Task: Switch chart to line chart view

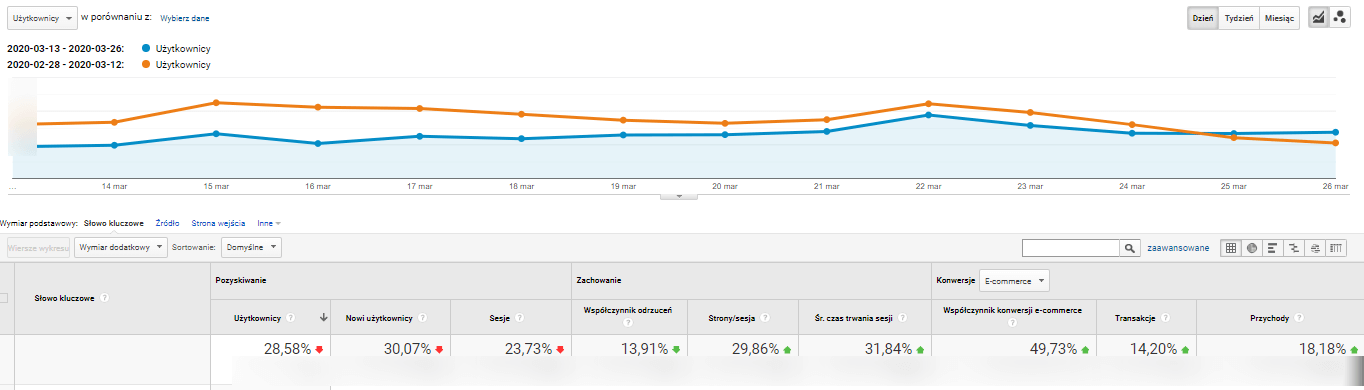Action: tap(1318, 17)
